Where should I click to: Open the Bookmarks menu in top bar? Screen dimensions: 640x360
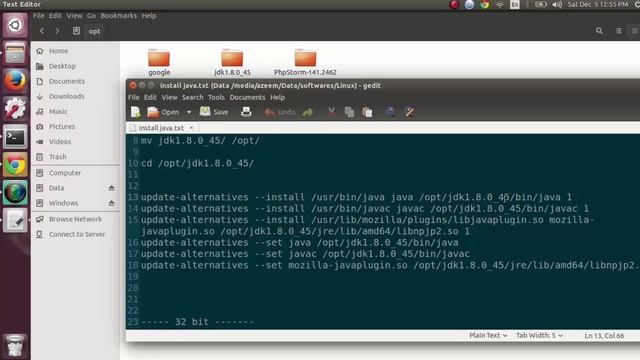click(x=119, y=16)
